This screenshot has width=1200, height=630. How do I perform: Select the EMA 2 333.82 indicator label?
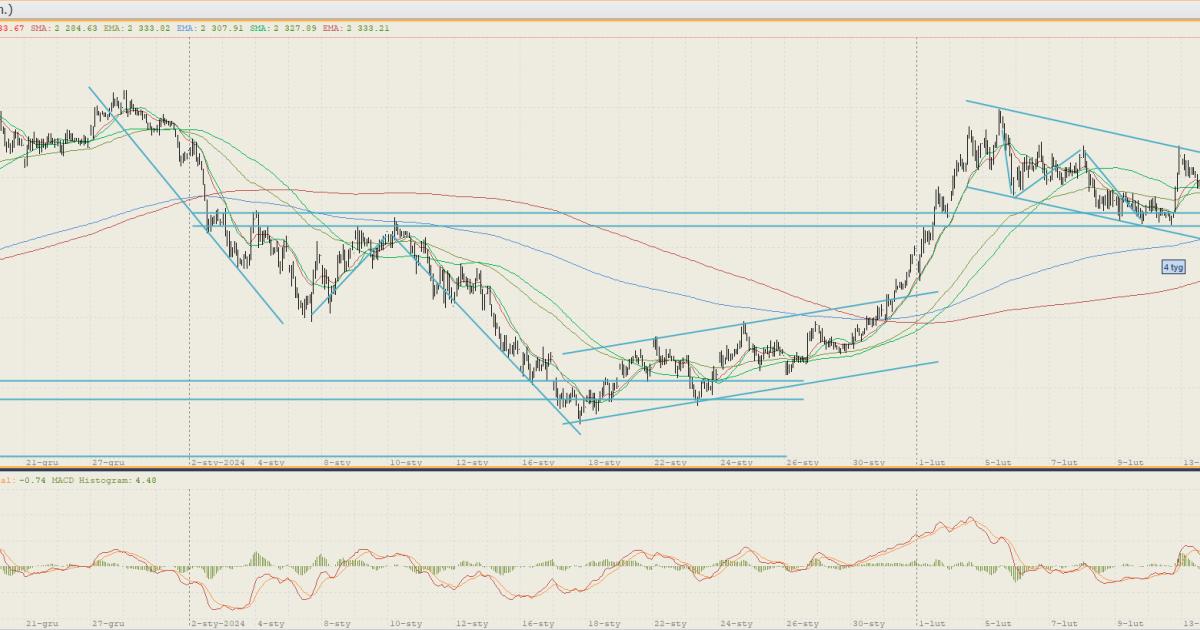pyautogui.click(x=139, y=28)
